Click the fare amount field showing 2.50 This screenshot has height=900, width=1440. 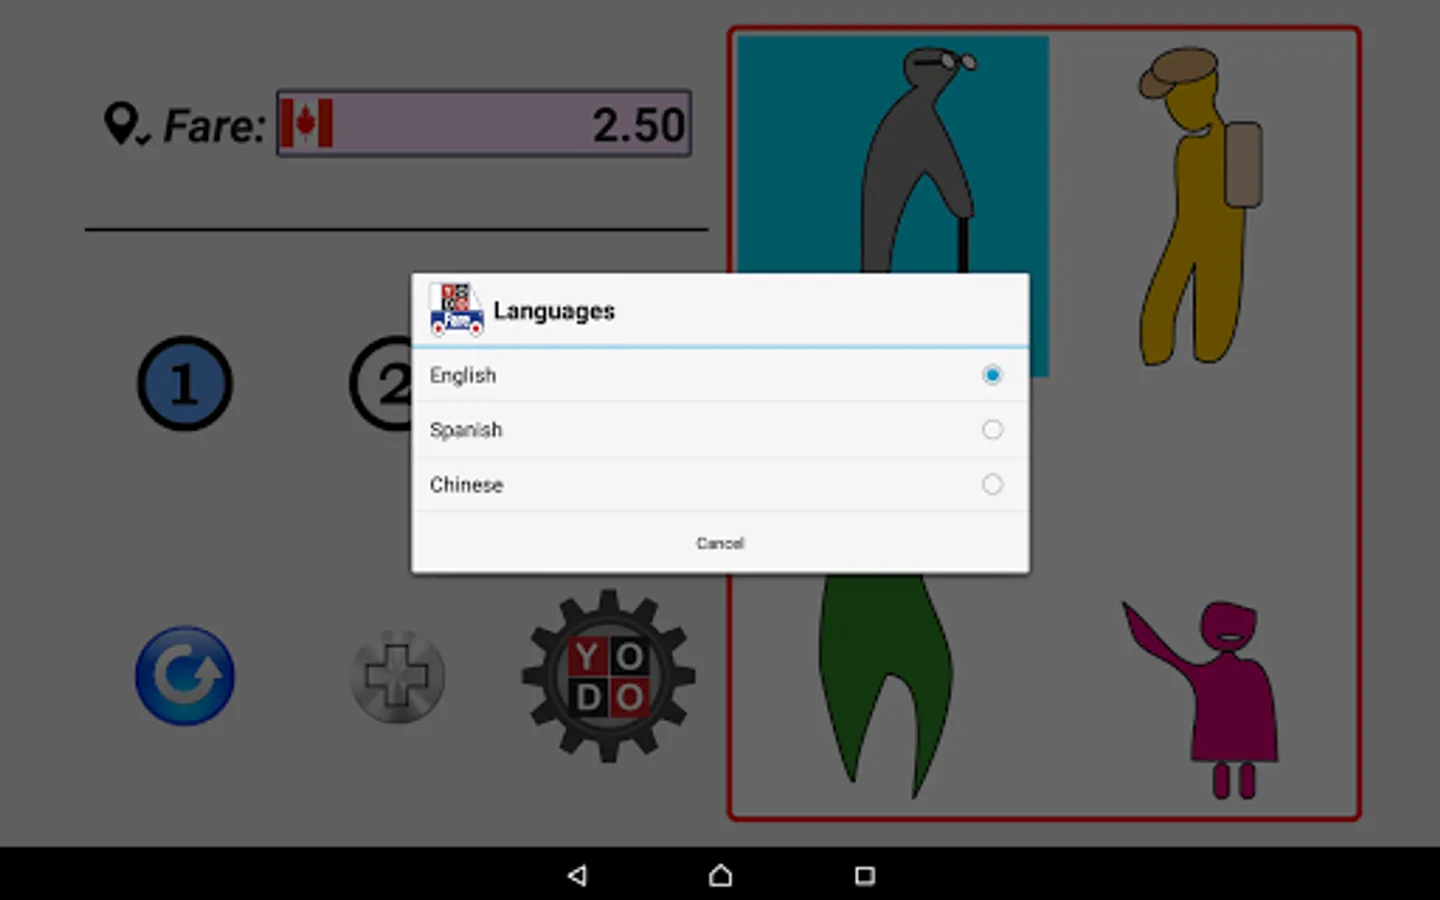pyautogui.click(x=484, y=123)
